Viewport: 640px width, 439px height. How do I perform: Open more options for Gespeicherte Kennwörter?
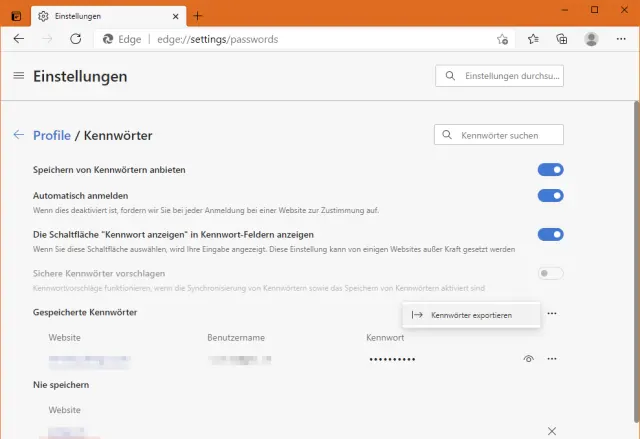[552, 313]
